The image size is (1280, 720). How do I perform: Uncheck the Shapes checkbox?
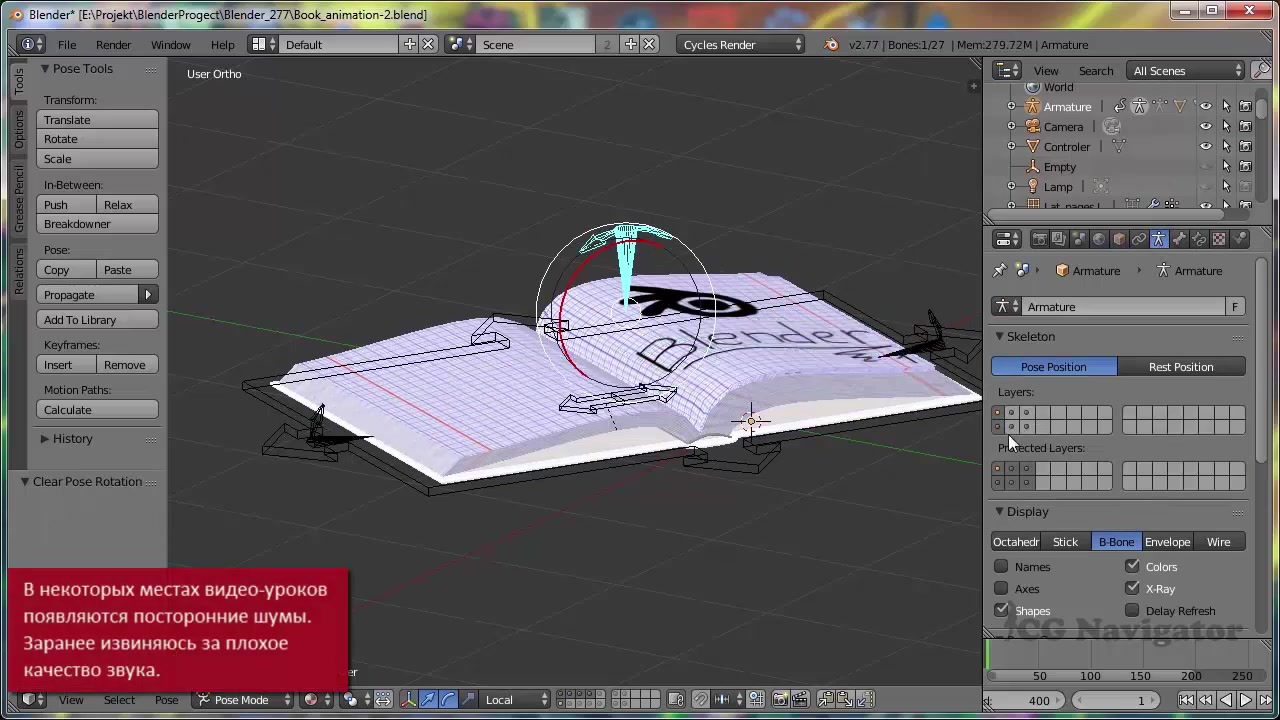(1001, 610)
